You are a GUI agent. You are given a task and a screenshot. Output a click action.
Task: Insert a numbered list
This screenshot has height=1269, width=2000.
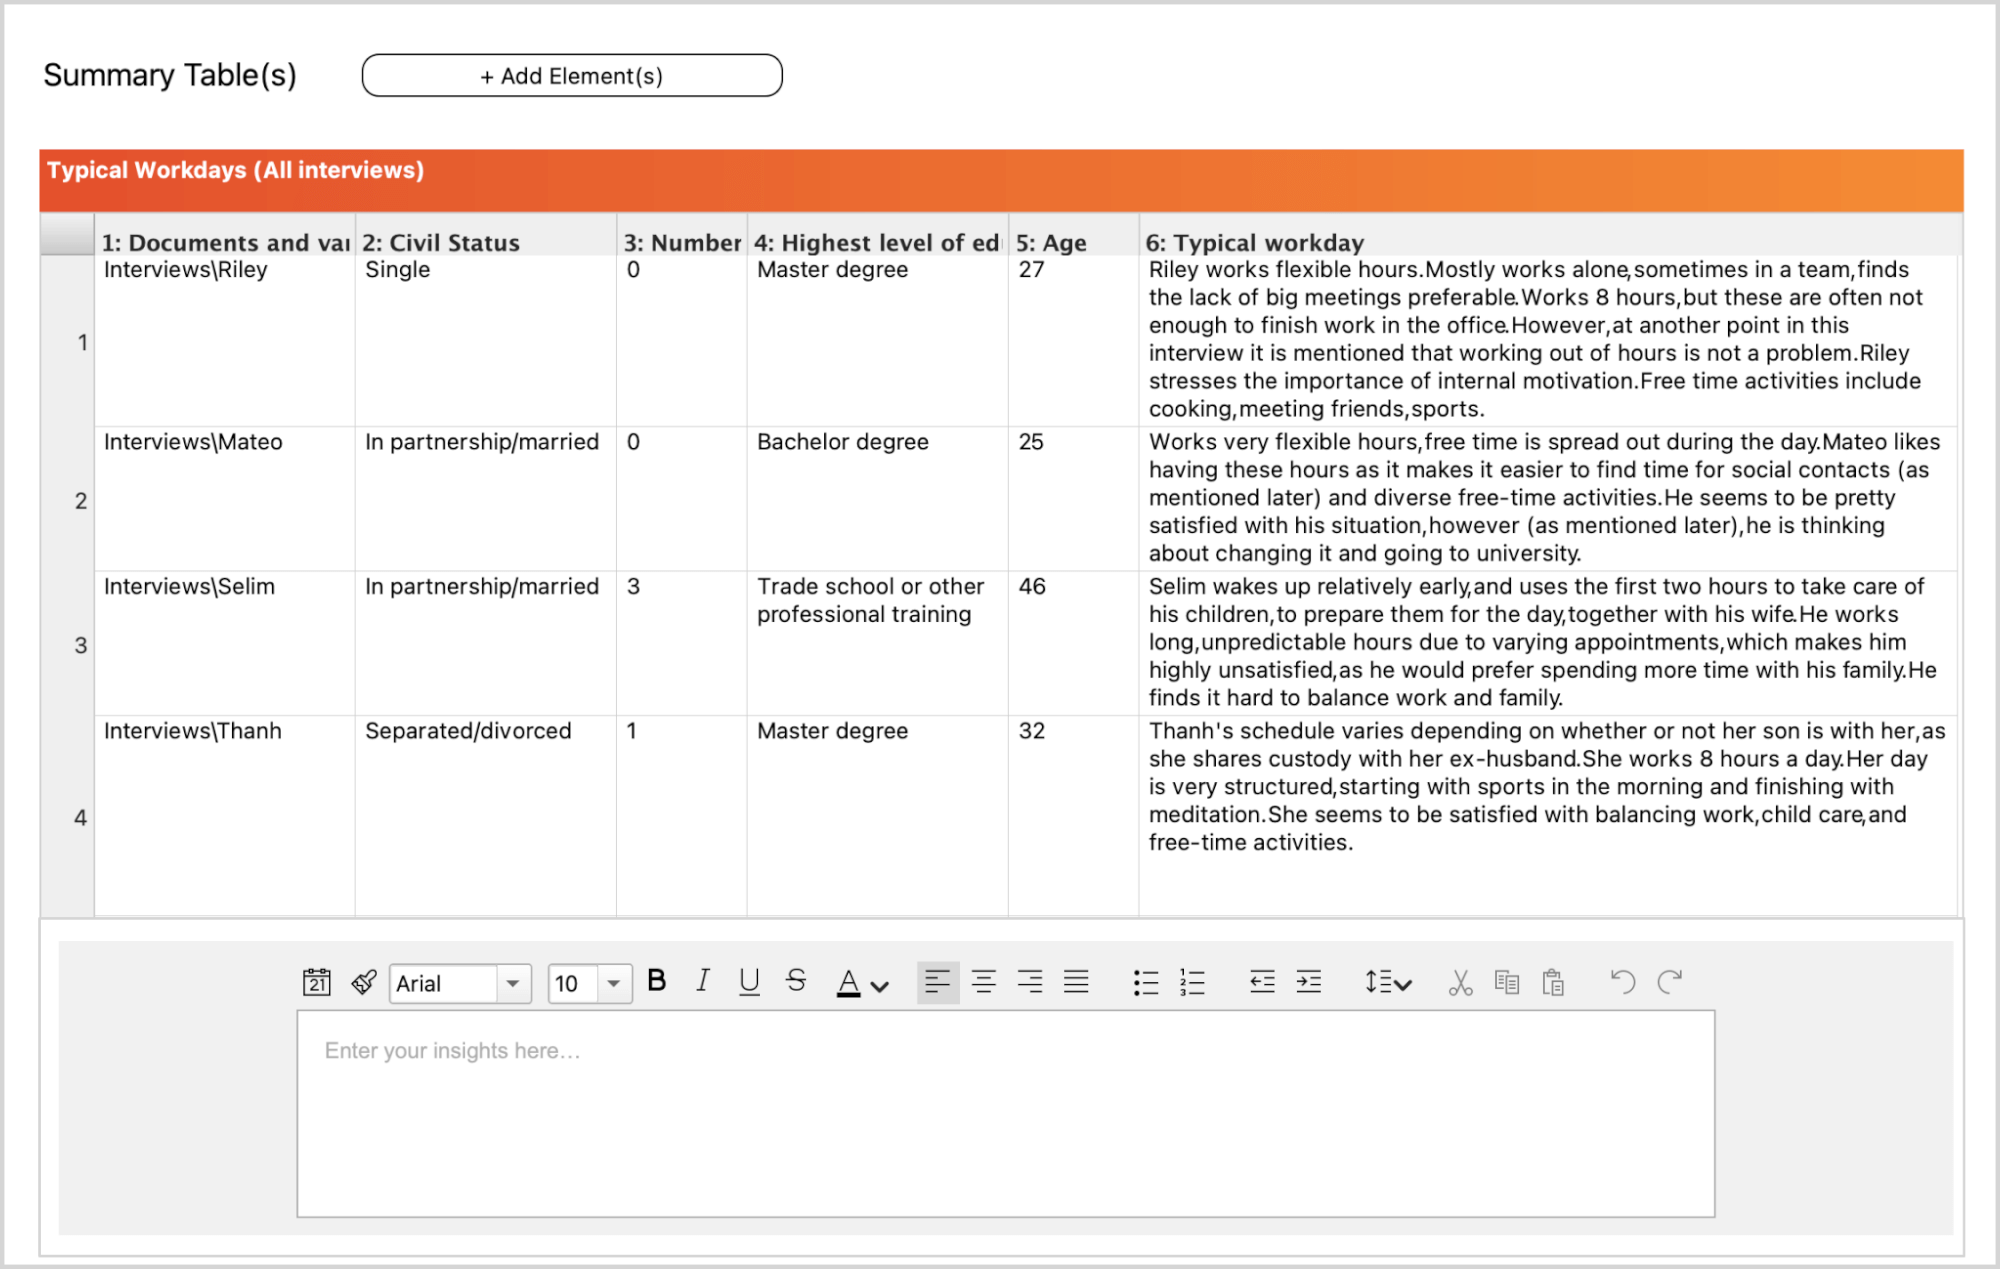click(1192, 983)
